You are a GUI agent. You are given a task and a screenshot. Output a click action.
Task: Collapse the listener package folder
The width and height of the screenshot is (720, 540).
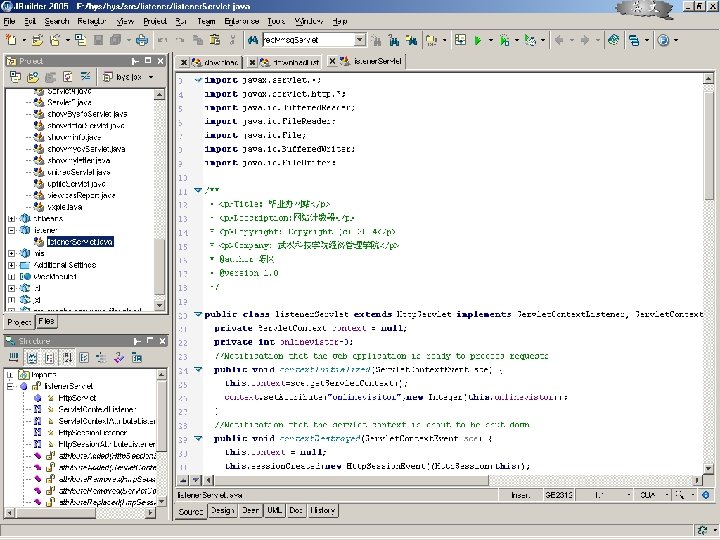[x=11, y=229]
